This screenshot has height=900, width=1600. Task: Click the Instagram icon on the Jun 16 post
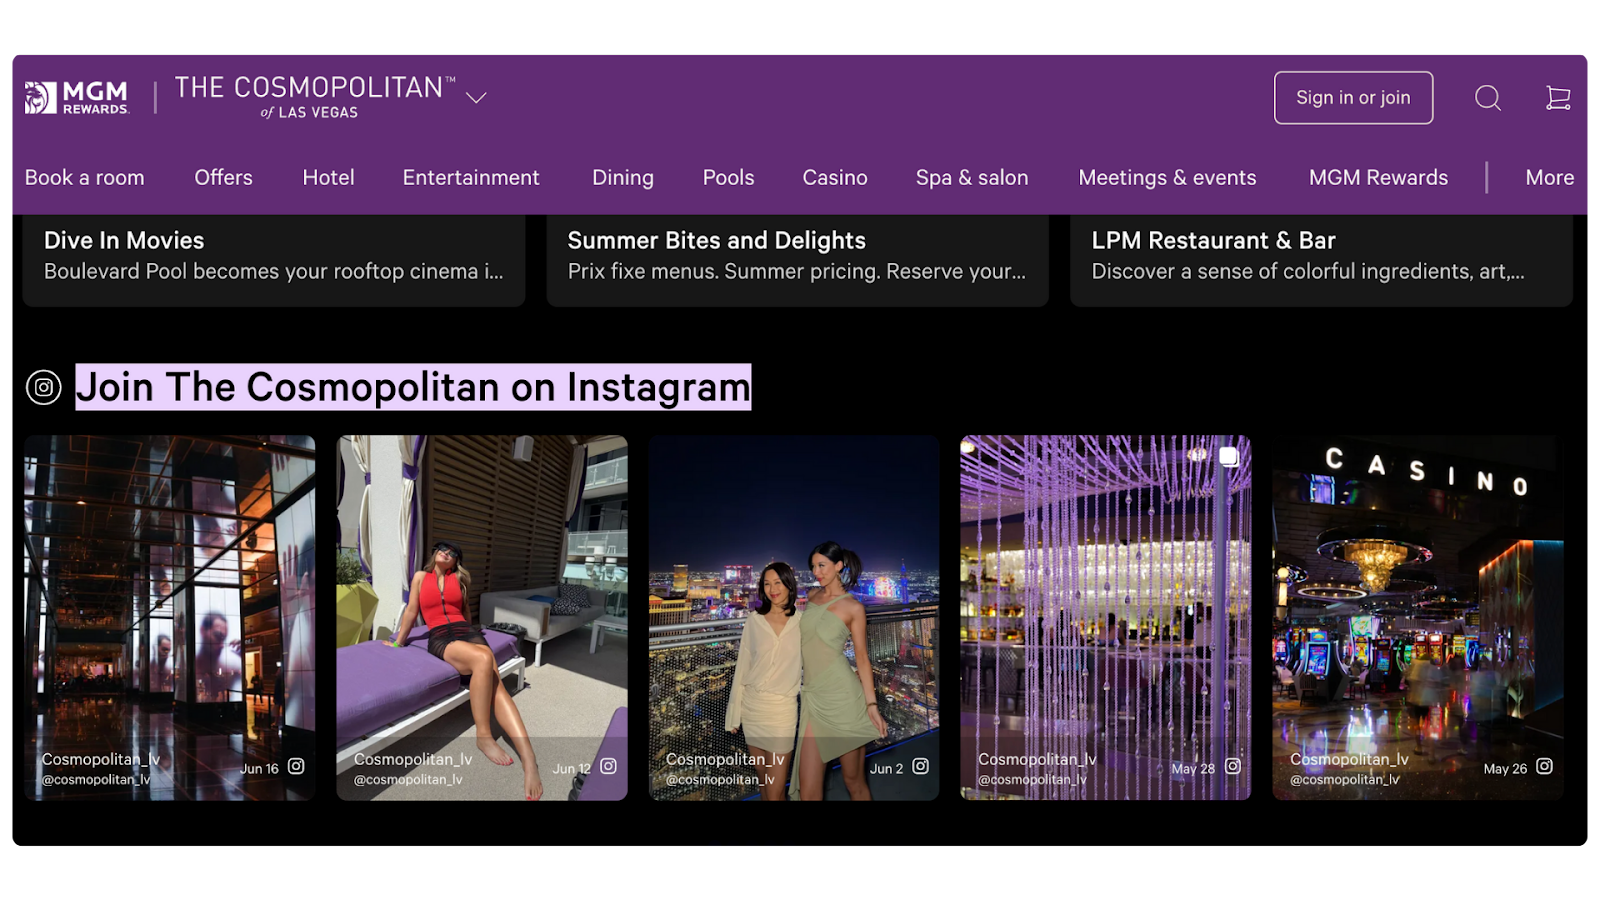(x=296, y=766)
